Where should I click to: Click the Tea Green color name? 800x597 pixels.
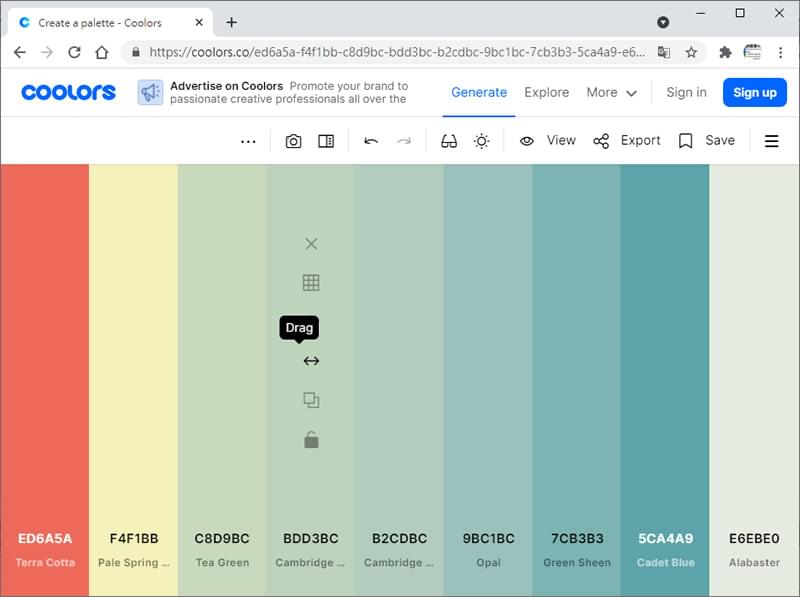[x=222, y=562]
